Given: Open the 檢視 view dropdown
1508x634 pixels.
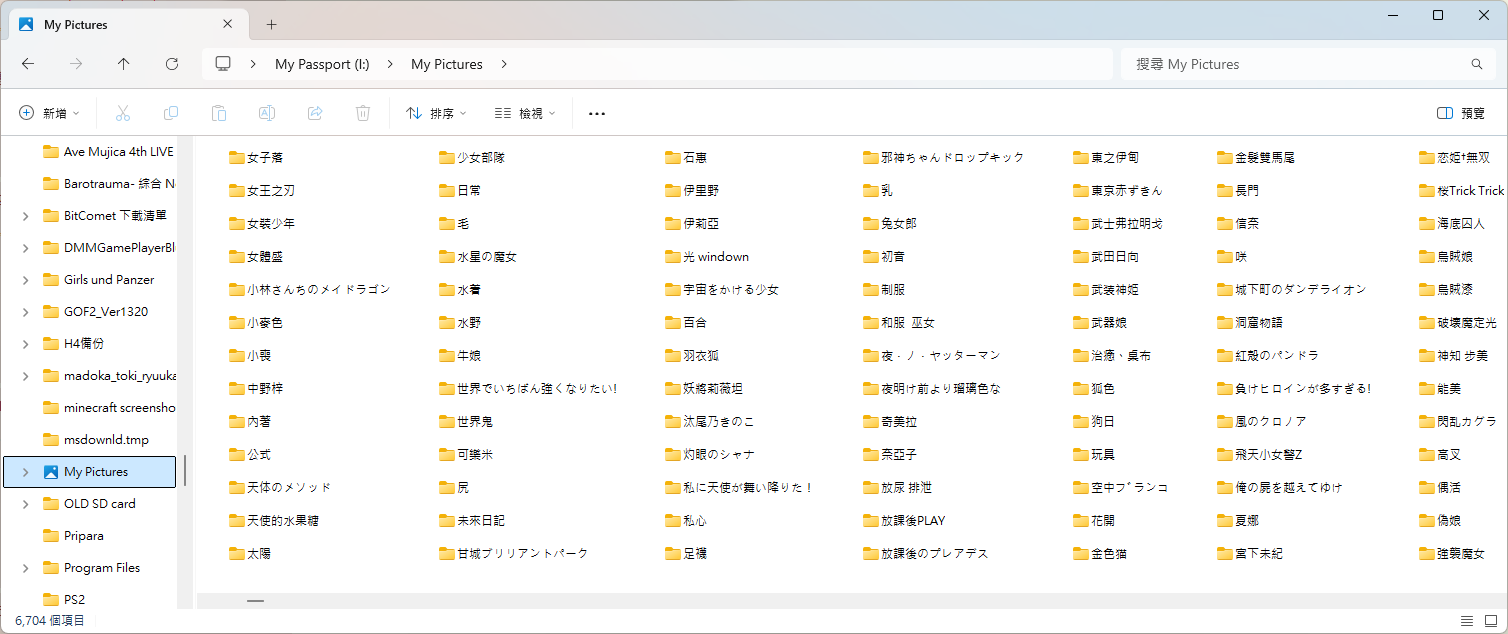Looking at the screenshot, I should [525, 114].
